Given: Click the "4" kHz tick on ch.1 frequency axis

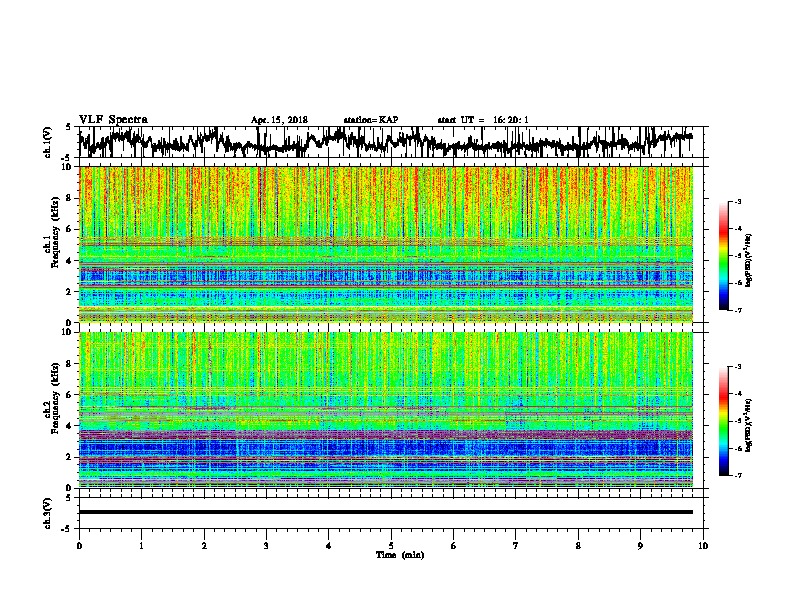Looking at the screenshot, I should pos(70,261).
